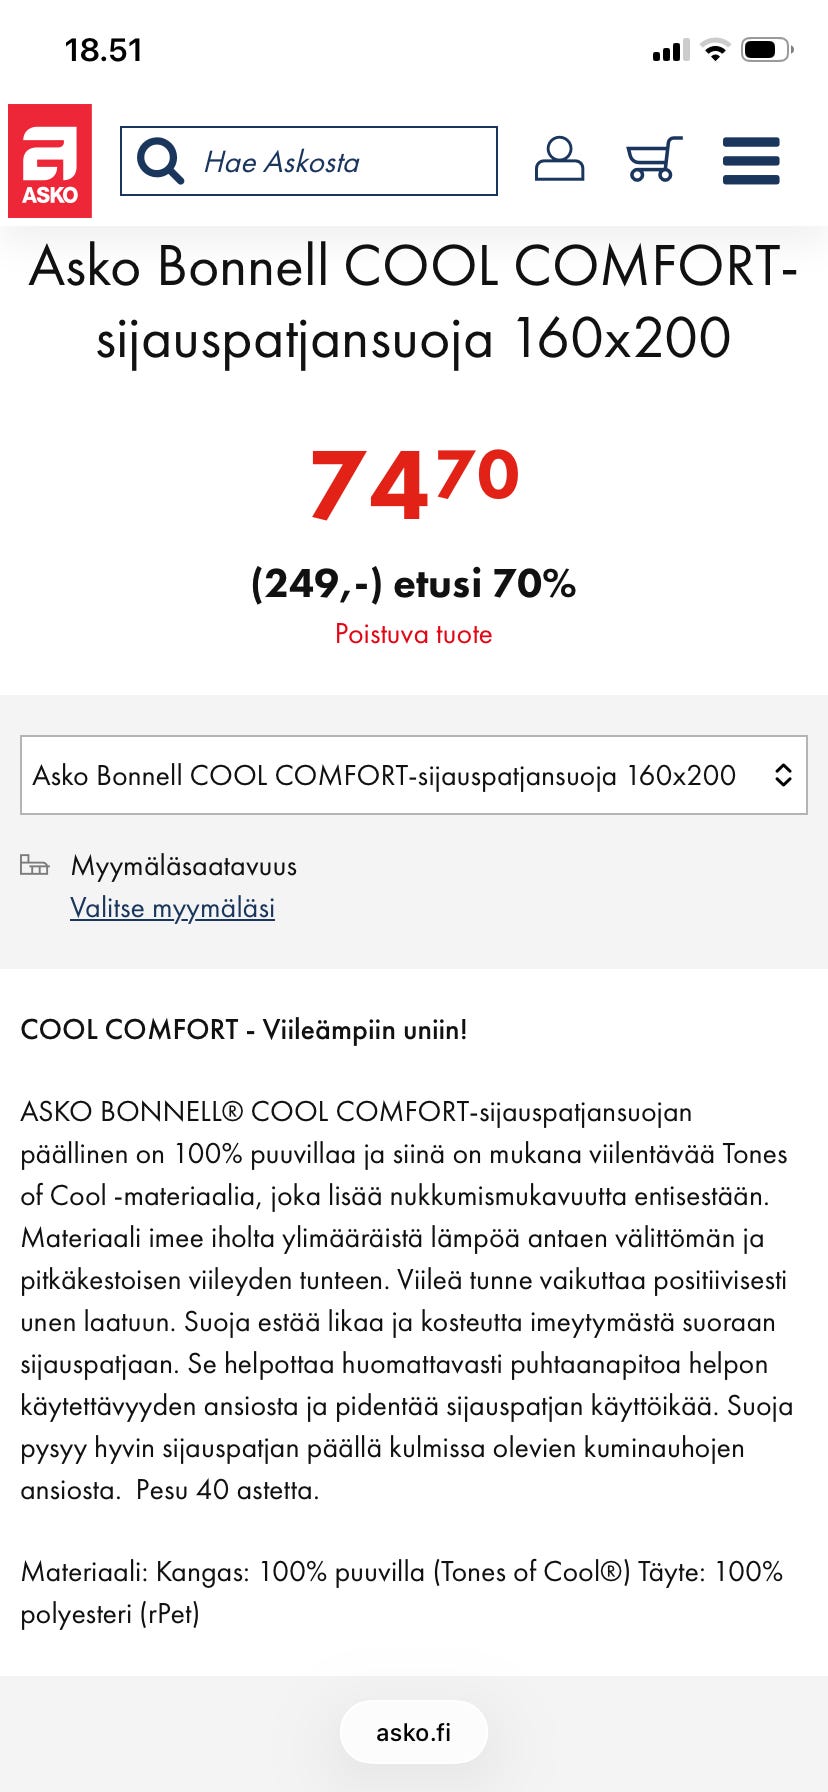
Task: Click the 'Poistuva tuote' label
Action: coord(413,634)
